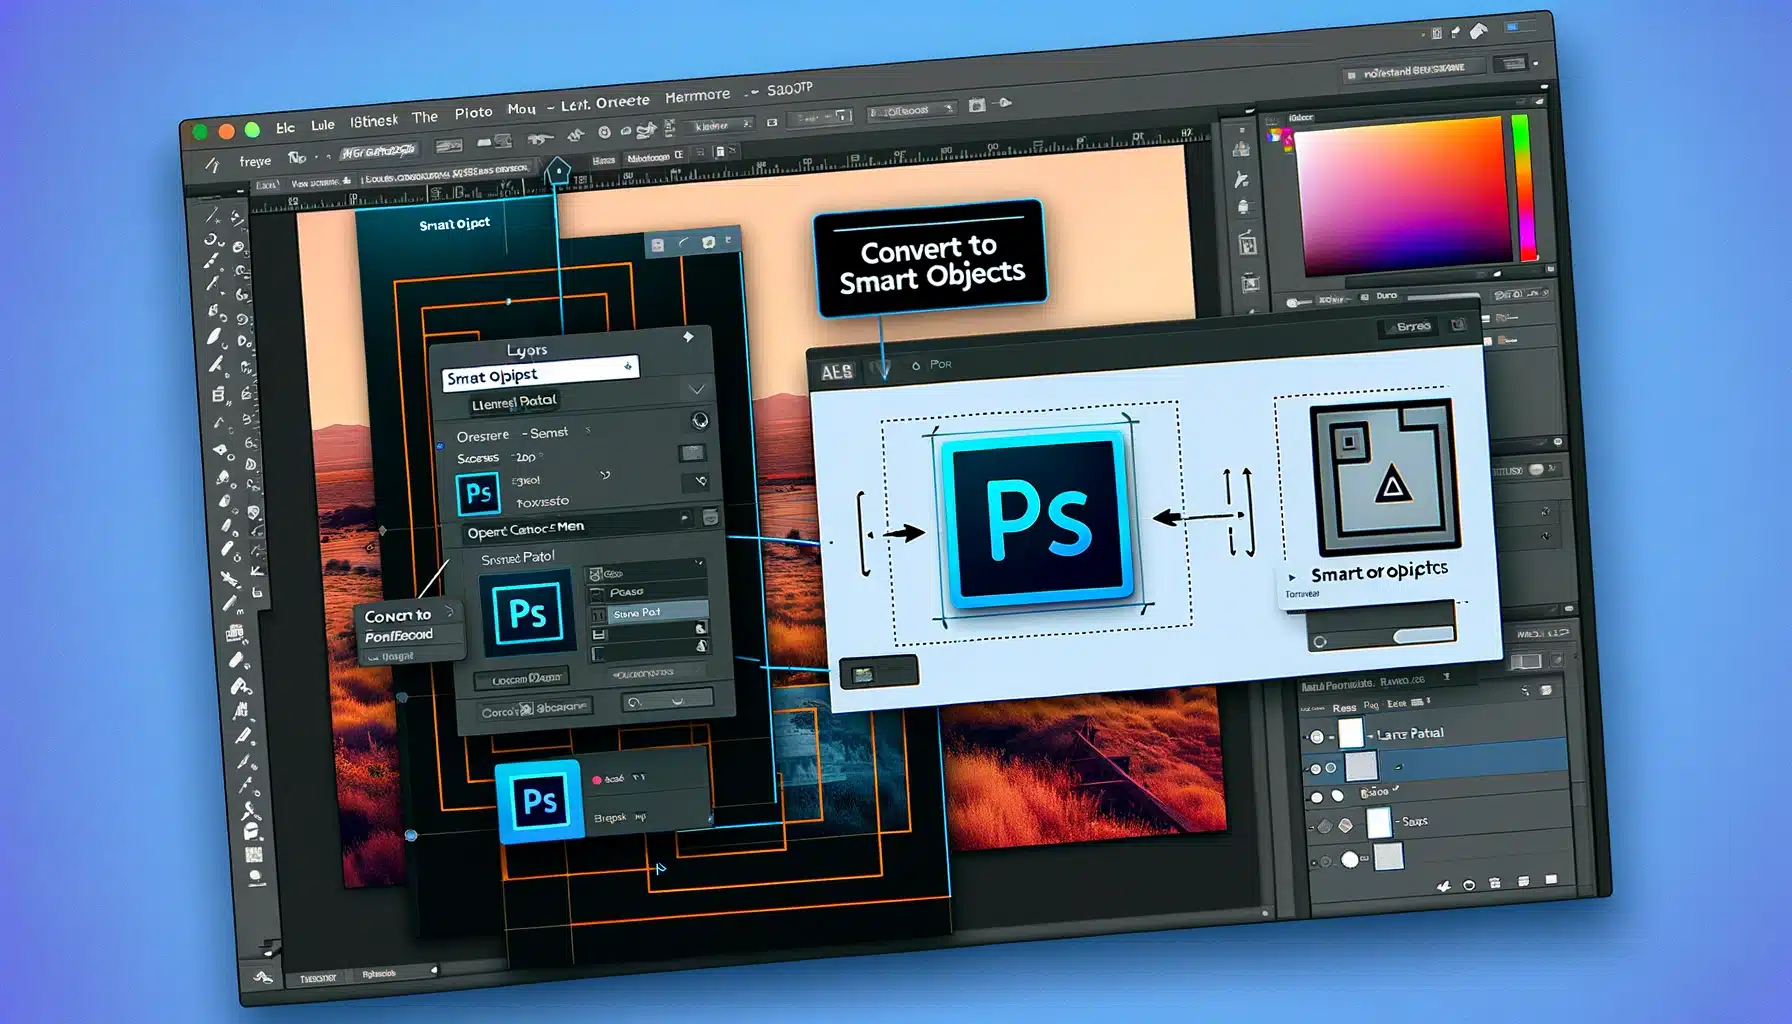
Task: Click the Ps layer thumbnail icon in Layers panel
Action: click(x=479, y=494)
